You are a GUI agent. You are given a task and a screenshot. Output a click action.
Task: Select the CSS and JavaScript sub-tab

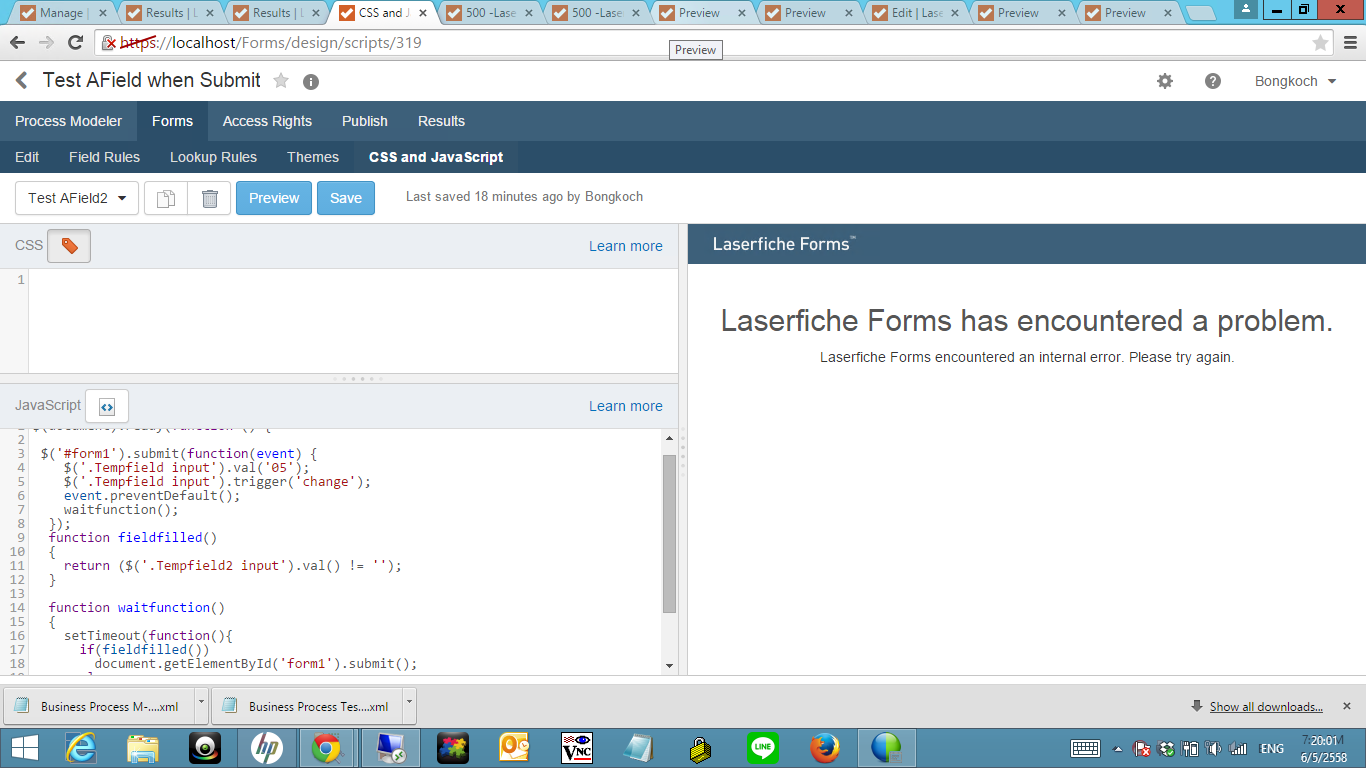click(436, 157)
